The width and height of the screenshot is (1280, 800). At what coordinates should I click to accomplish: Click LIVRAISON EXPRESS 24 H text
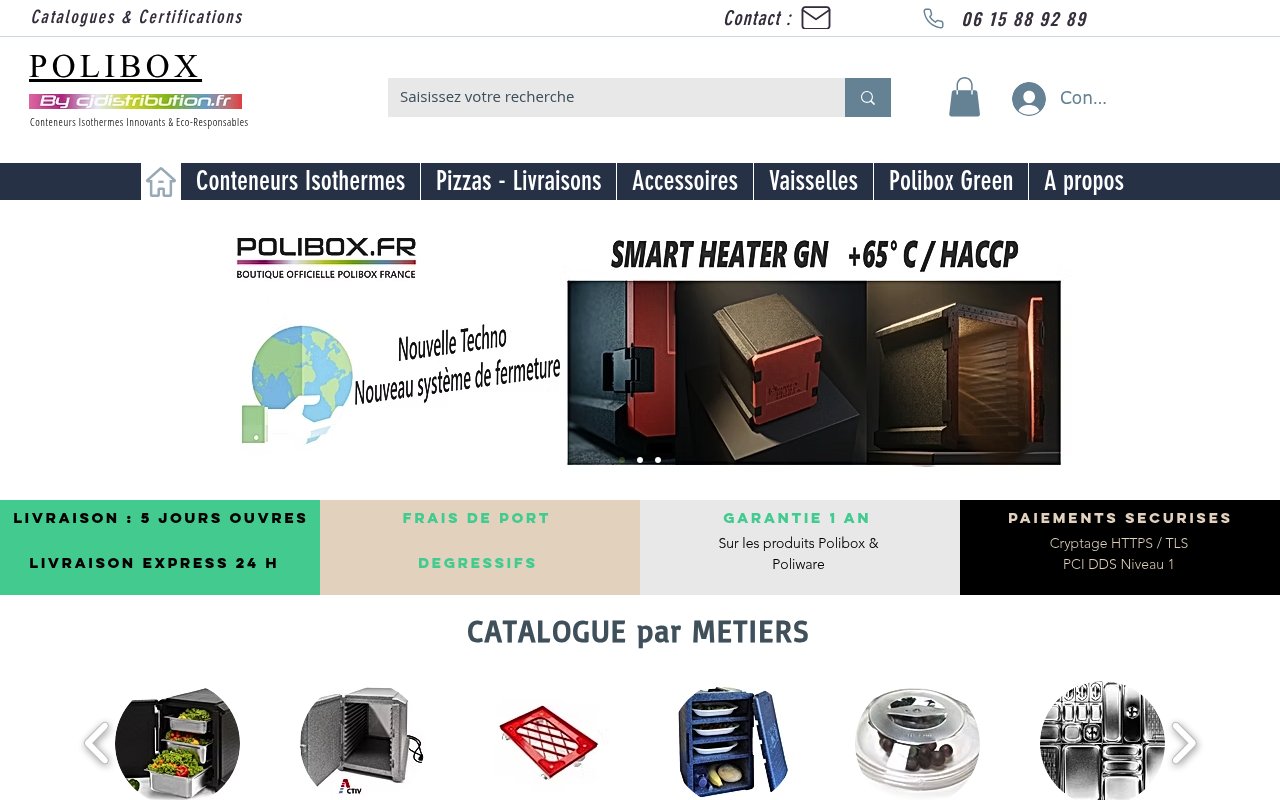coord(154,563)
